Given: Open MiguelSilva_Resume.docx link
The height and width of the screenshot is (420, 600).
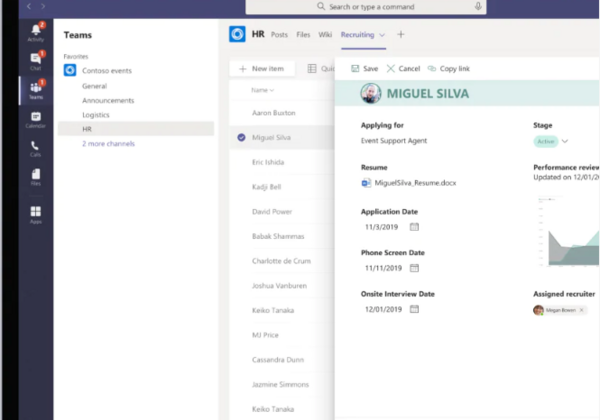Looking at the screenshot, I should coord(415,183).
